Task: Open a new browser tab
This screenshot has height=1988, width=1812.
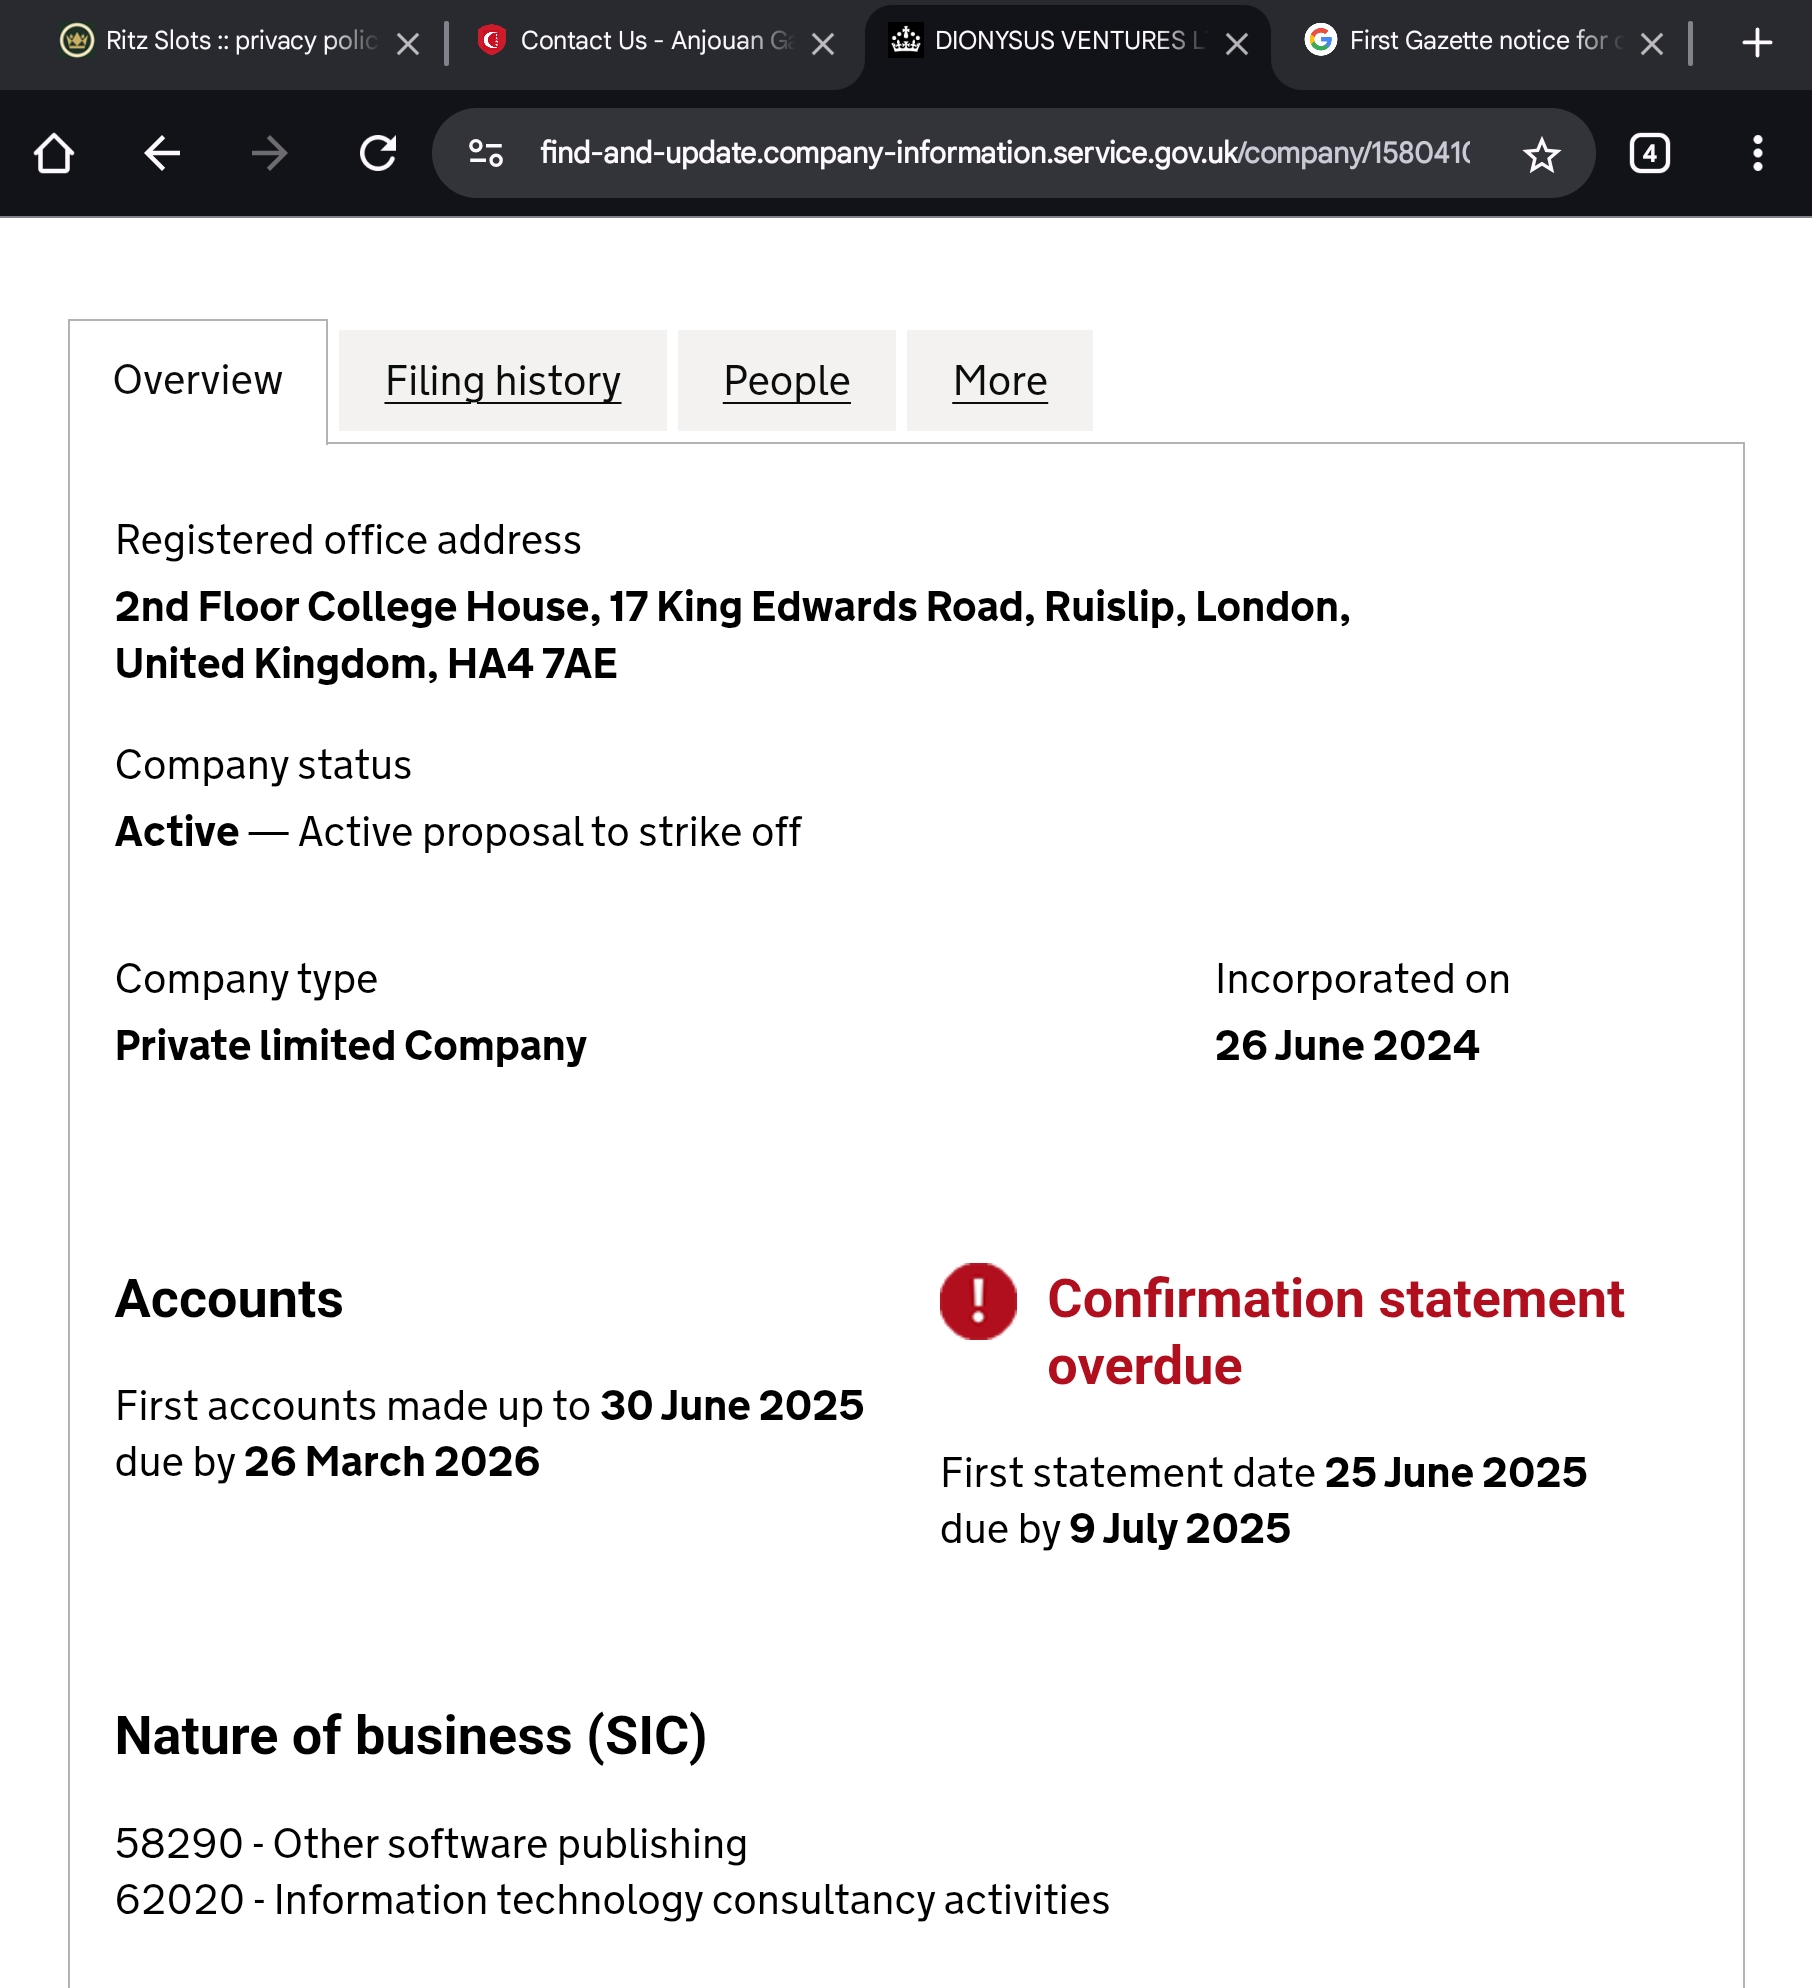Action: (1757, 43)
